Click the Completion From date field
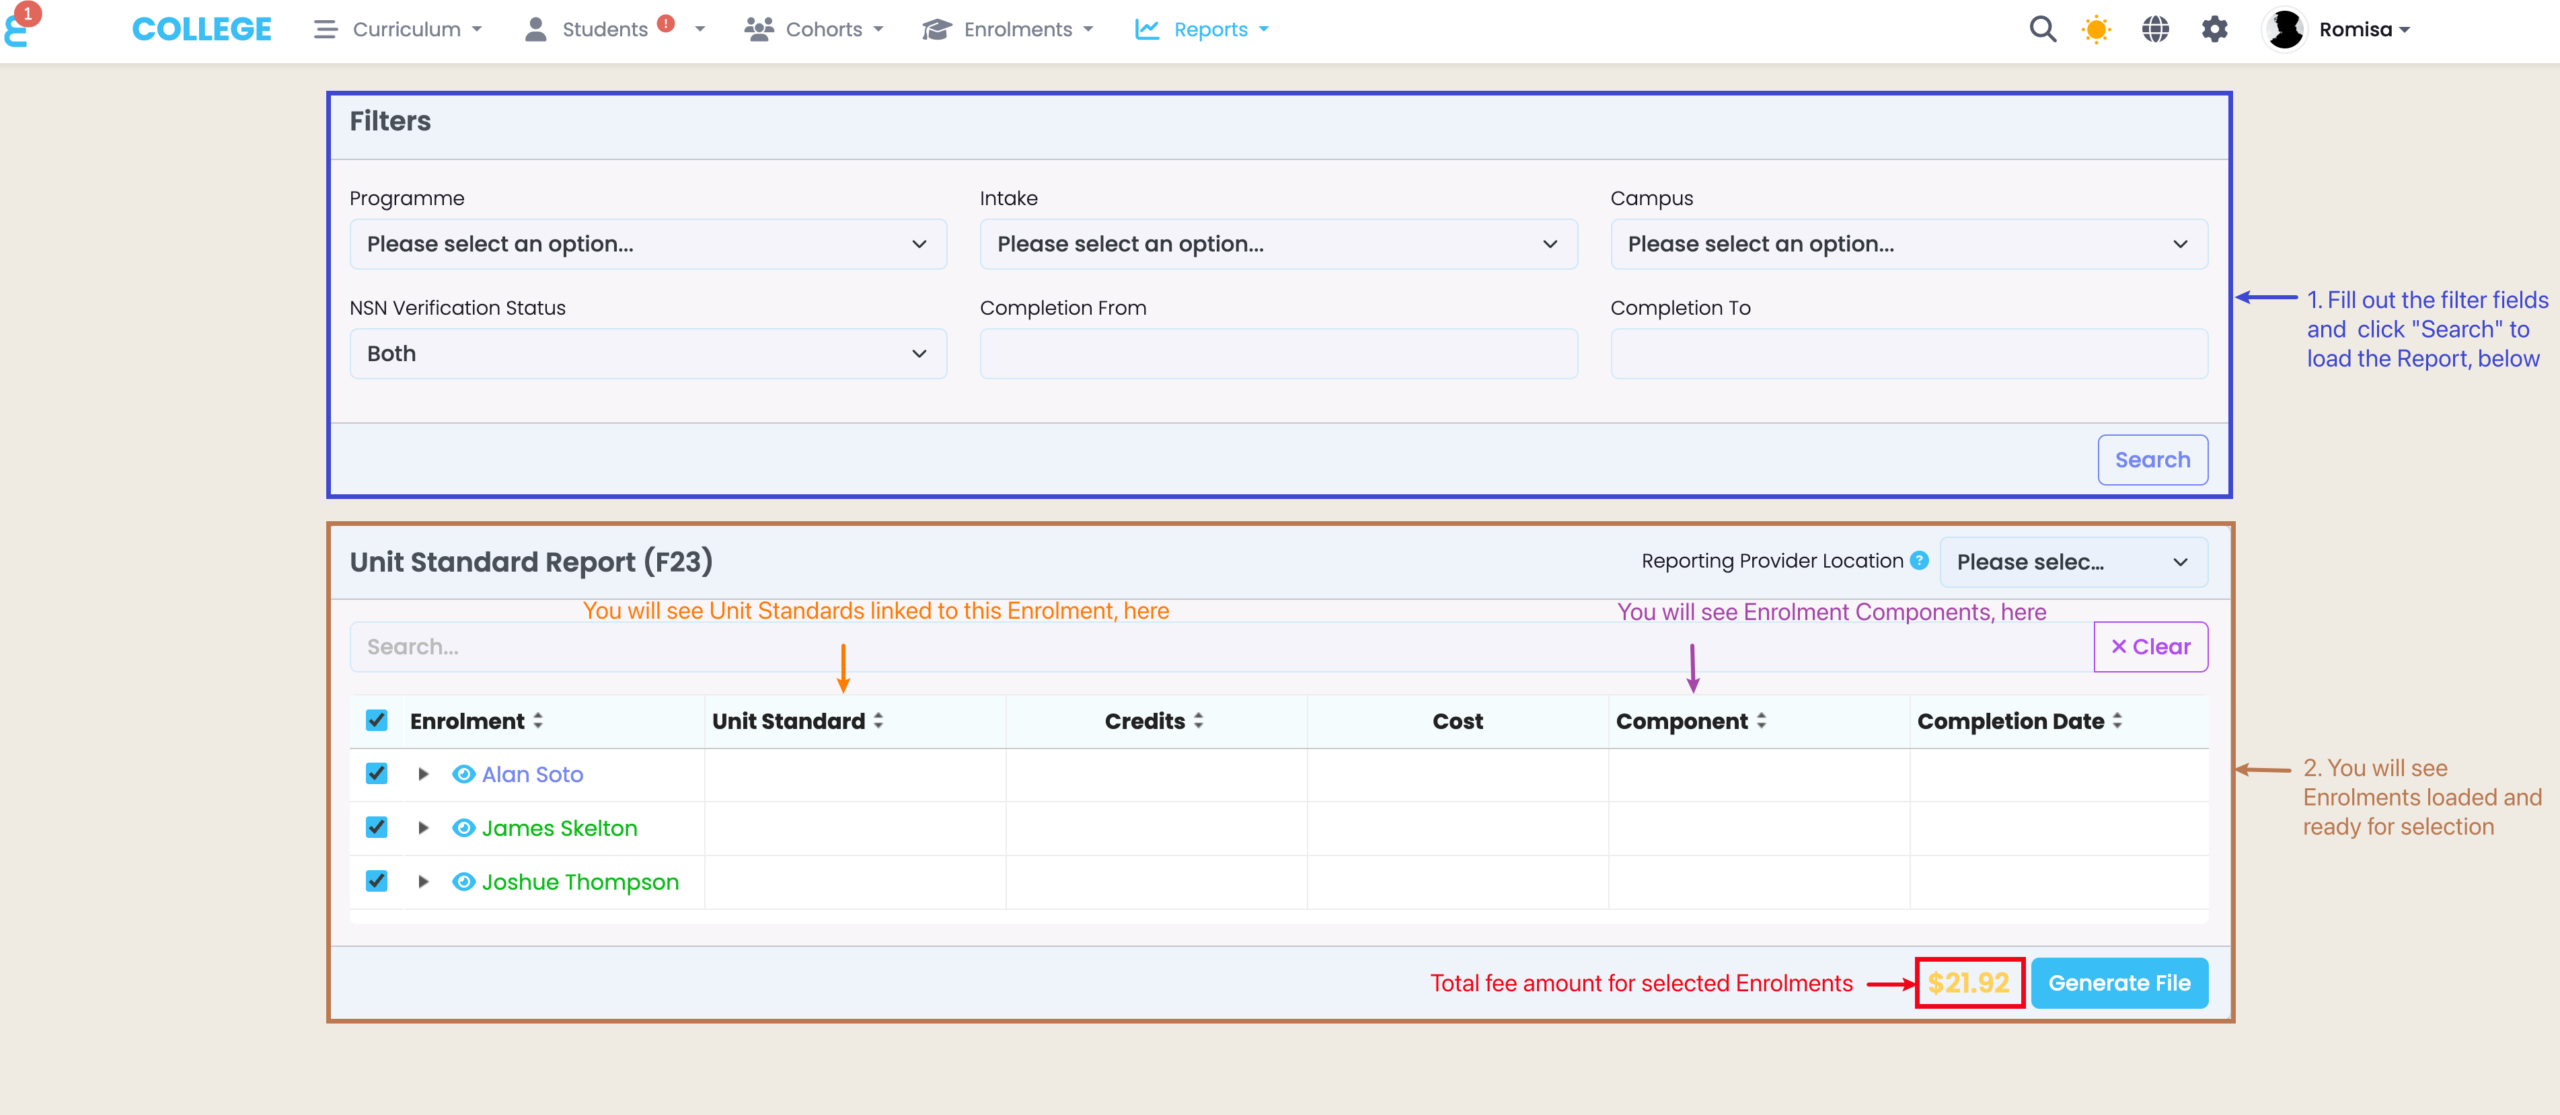Screen dimensions: 2560x1115 point(1278,354)
